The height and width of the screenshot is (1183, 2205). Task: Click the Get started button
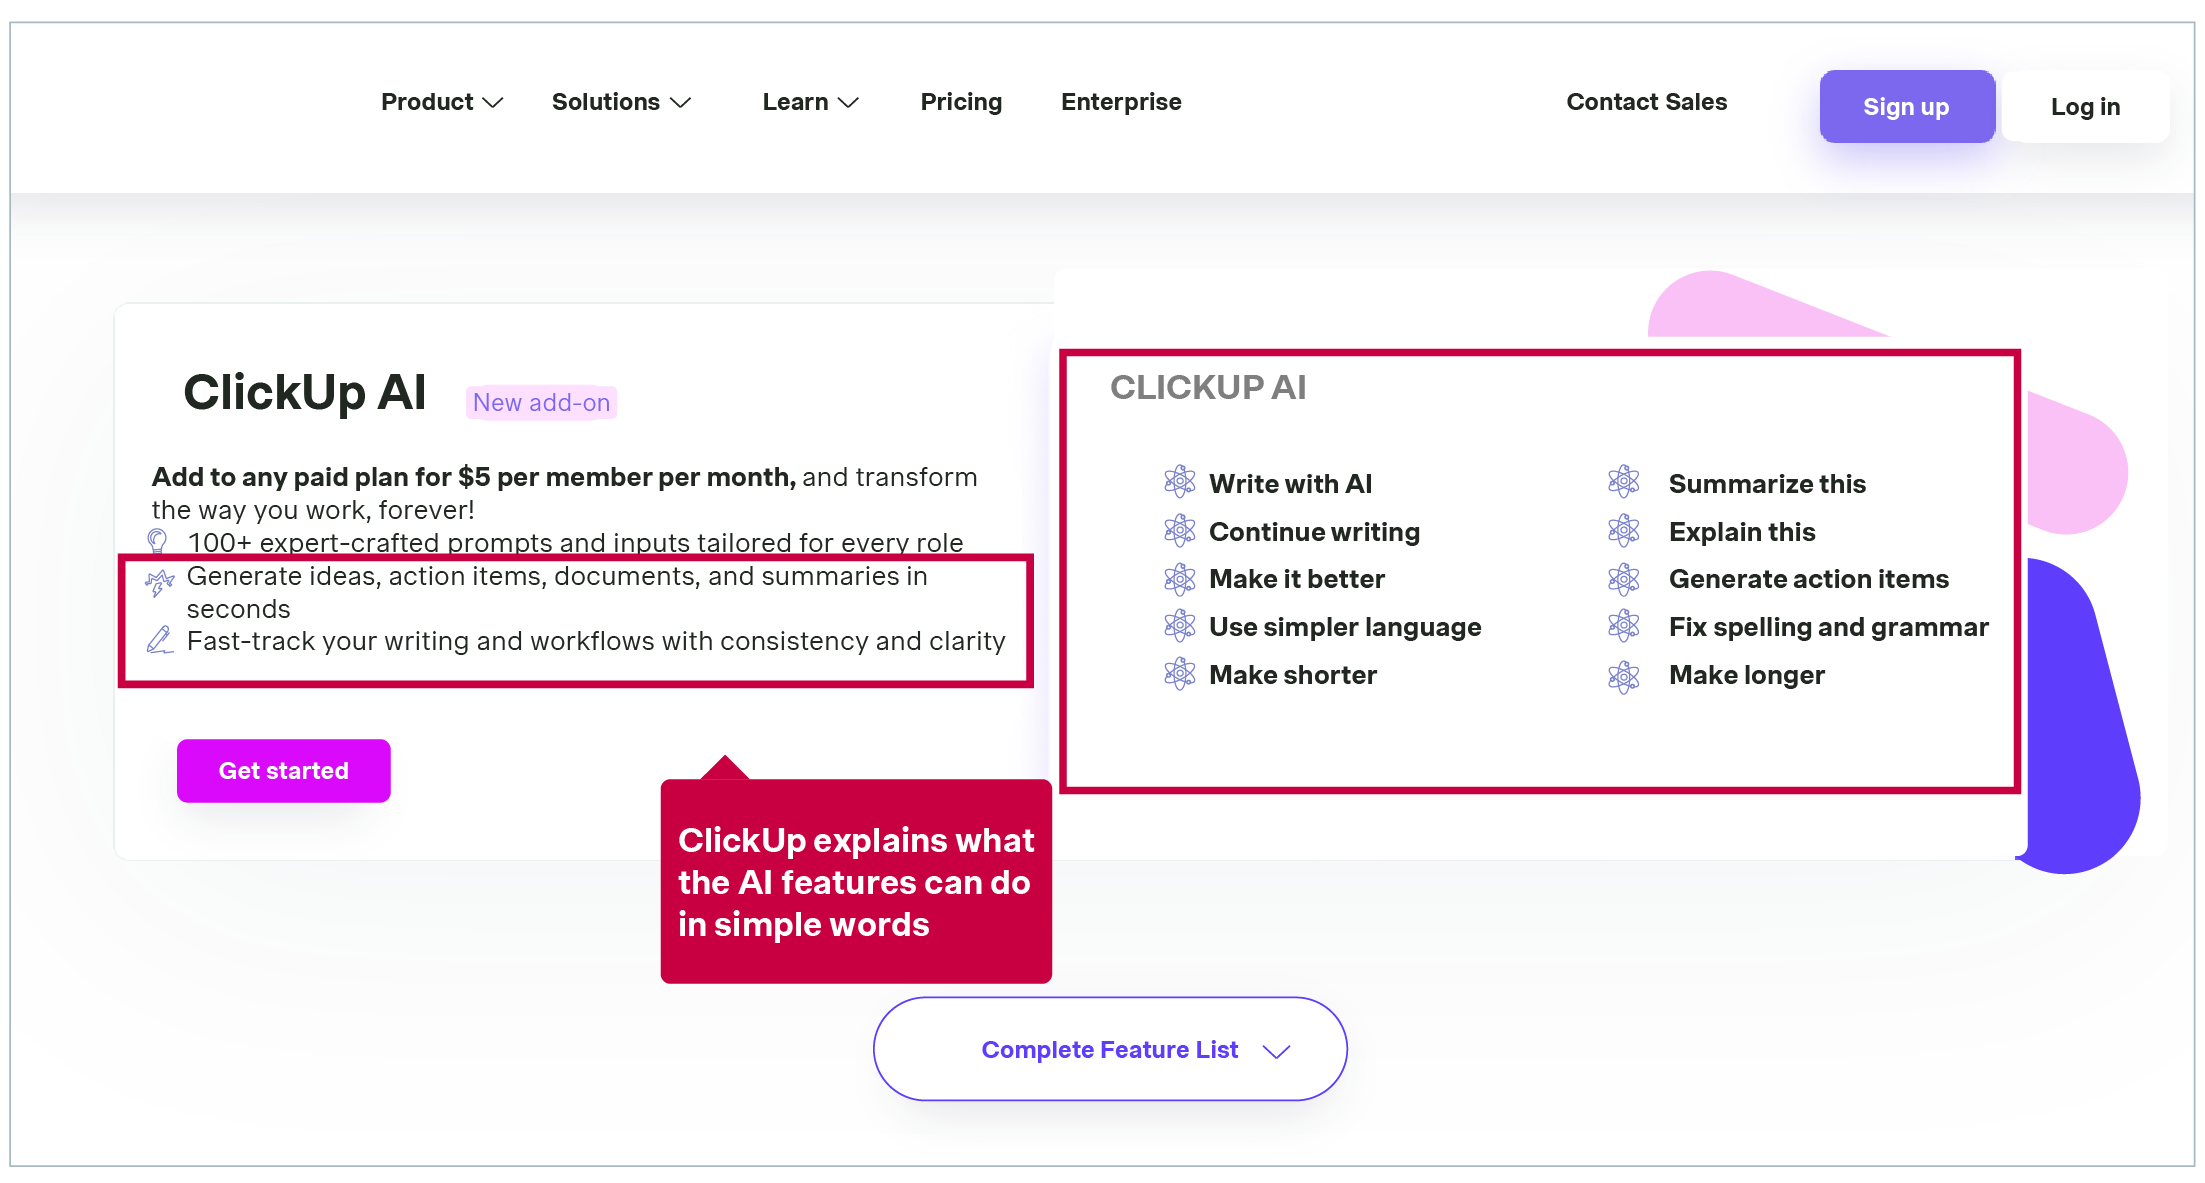click(x=284, y=771)
